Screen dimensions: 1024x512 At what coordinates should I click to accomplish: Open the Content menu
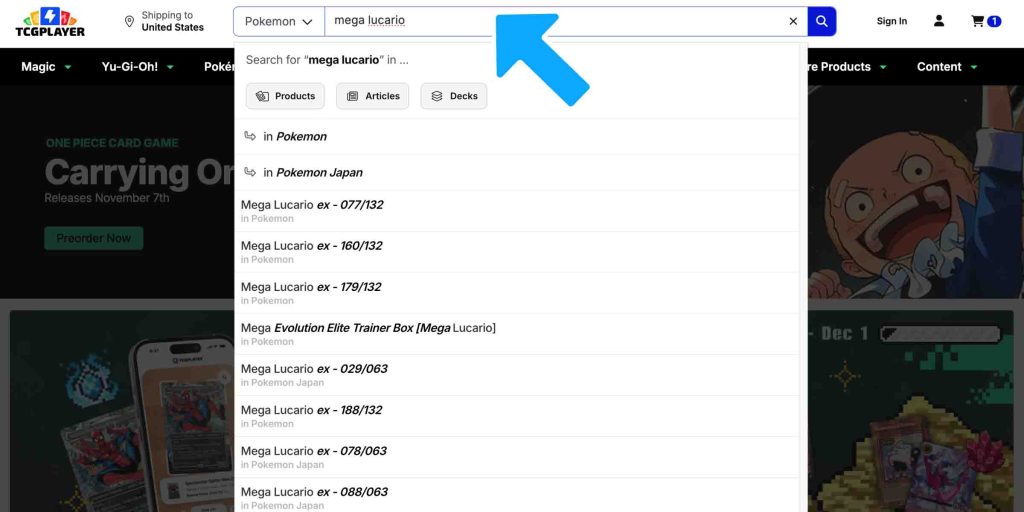coord(946,67)
